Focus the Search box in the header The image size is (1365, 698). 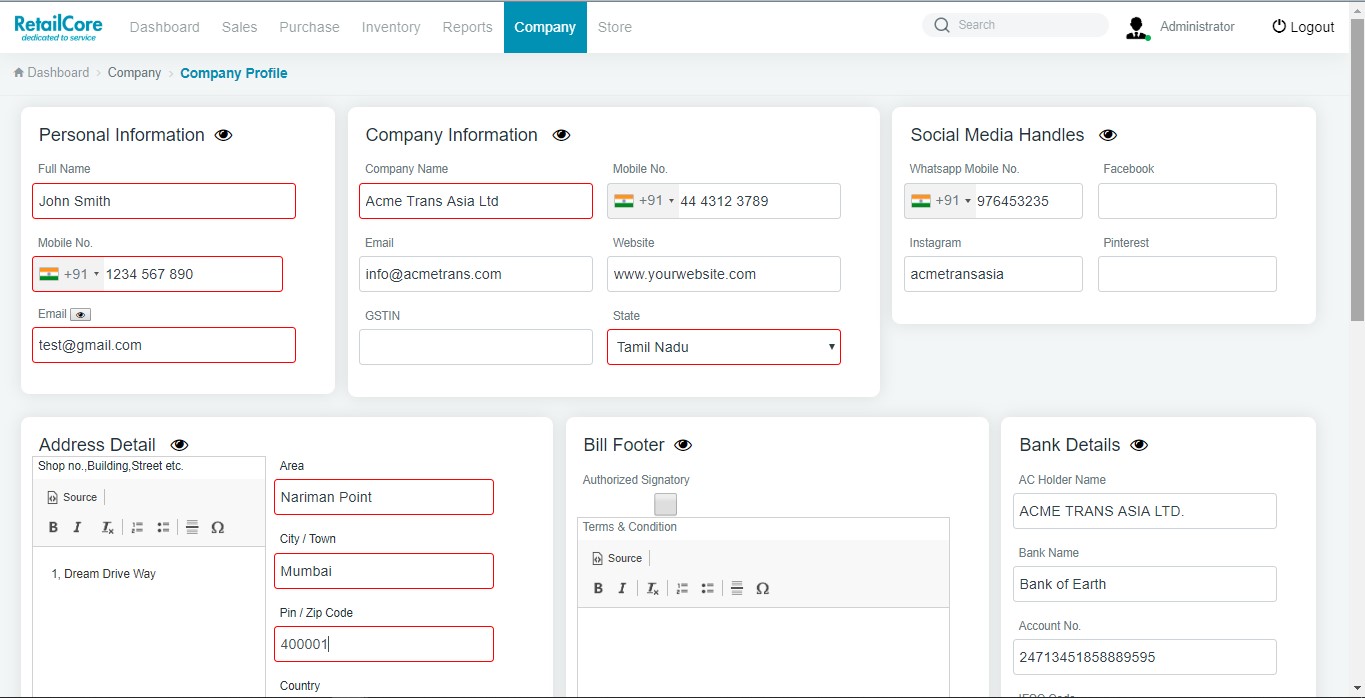1015,25
